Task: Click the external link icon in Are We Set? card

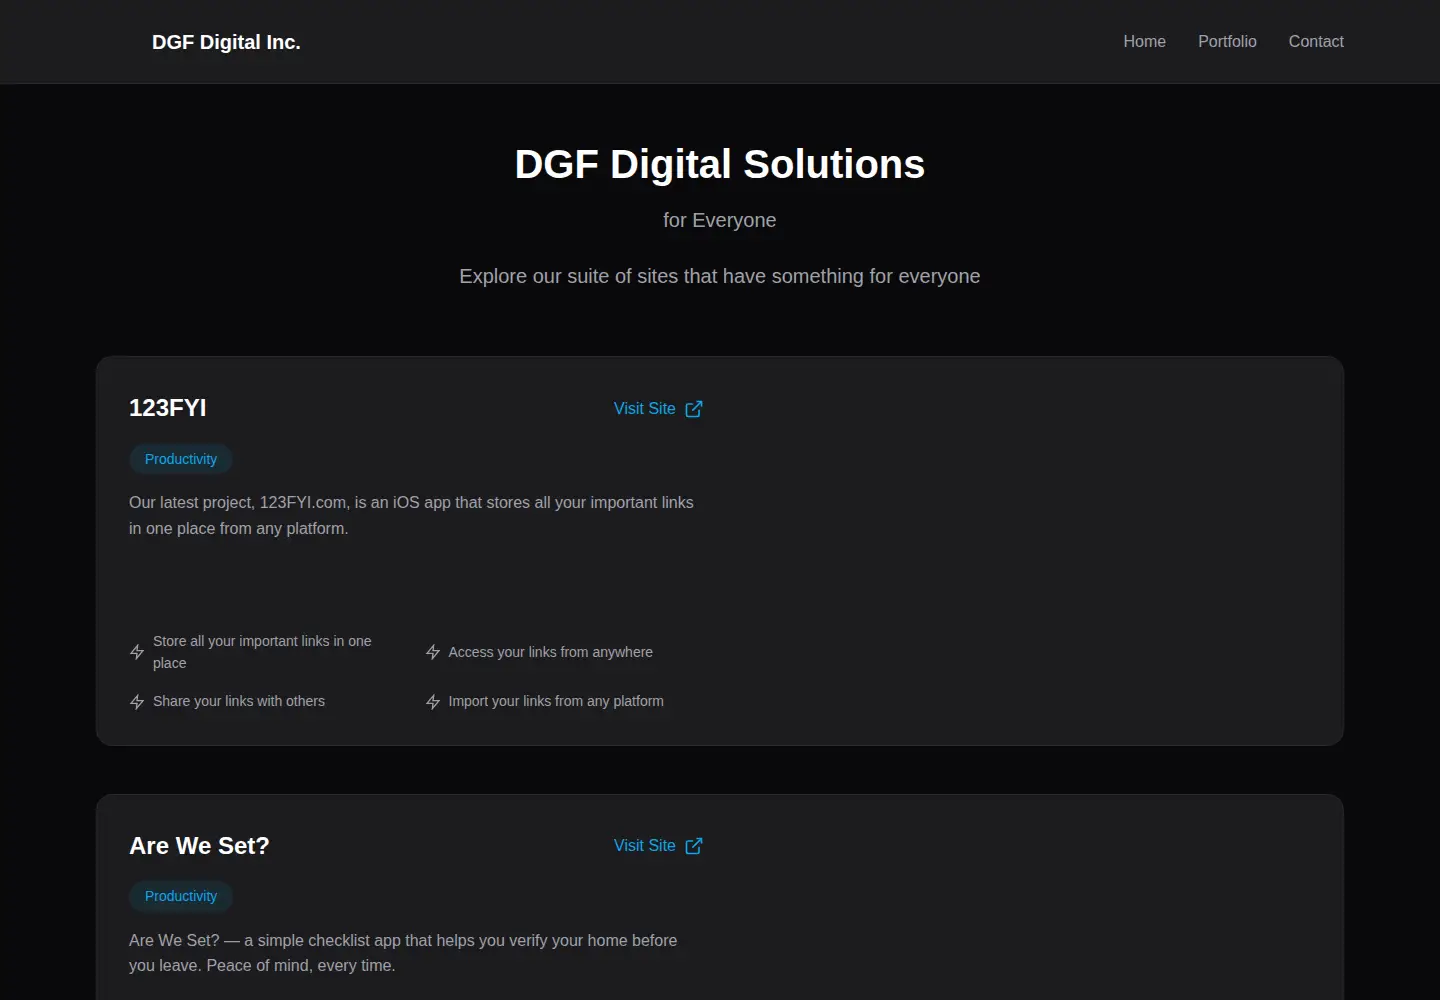Action: (694, 846)
